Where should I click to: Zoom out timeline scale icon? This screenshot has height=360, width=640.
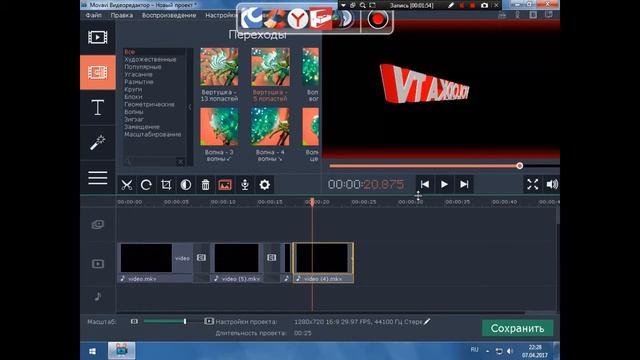pos(134,322)
